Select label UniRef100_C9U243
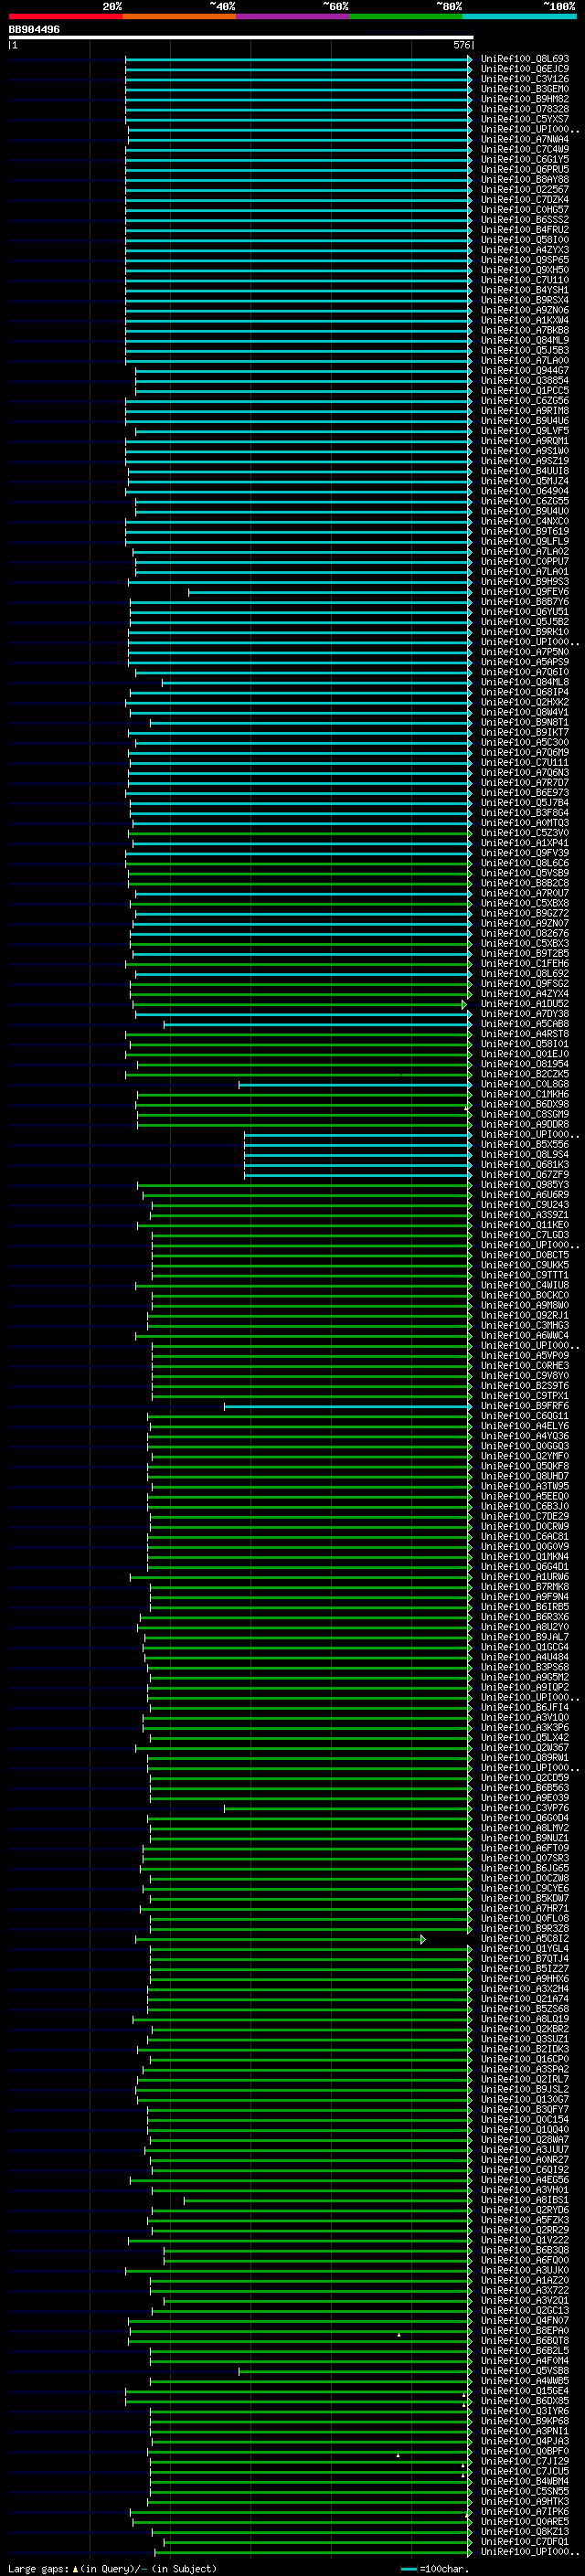The width and height of the screenshot is (585, 2576). point(525,1204)
